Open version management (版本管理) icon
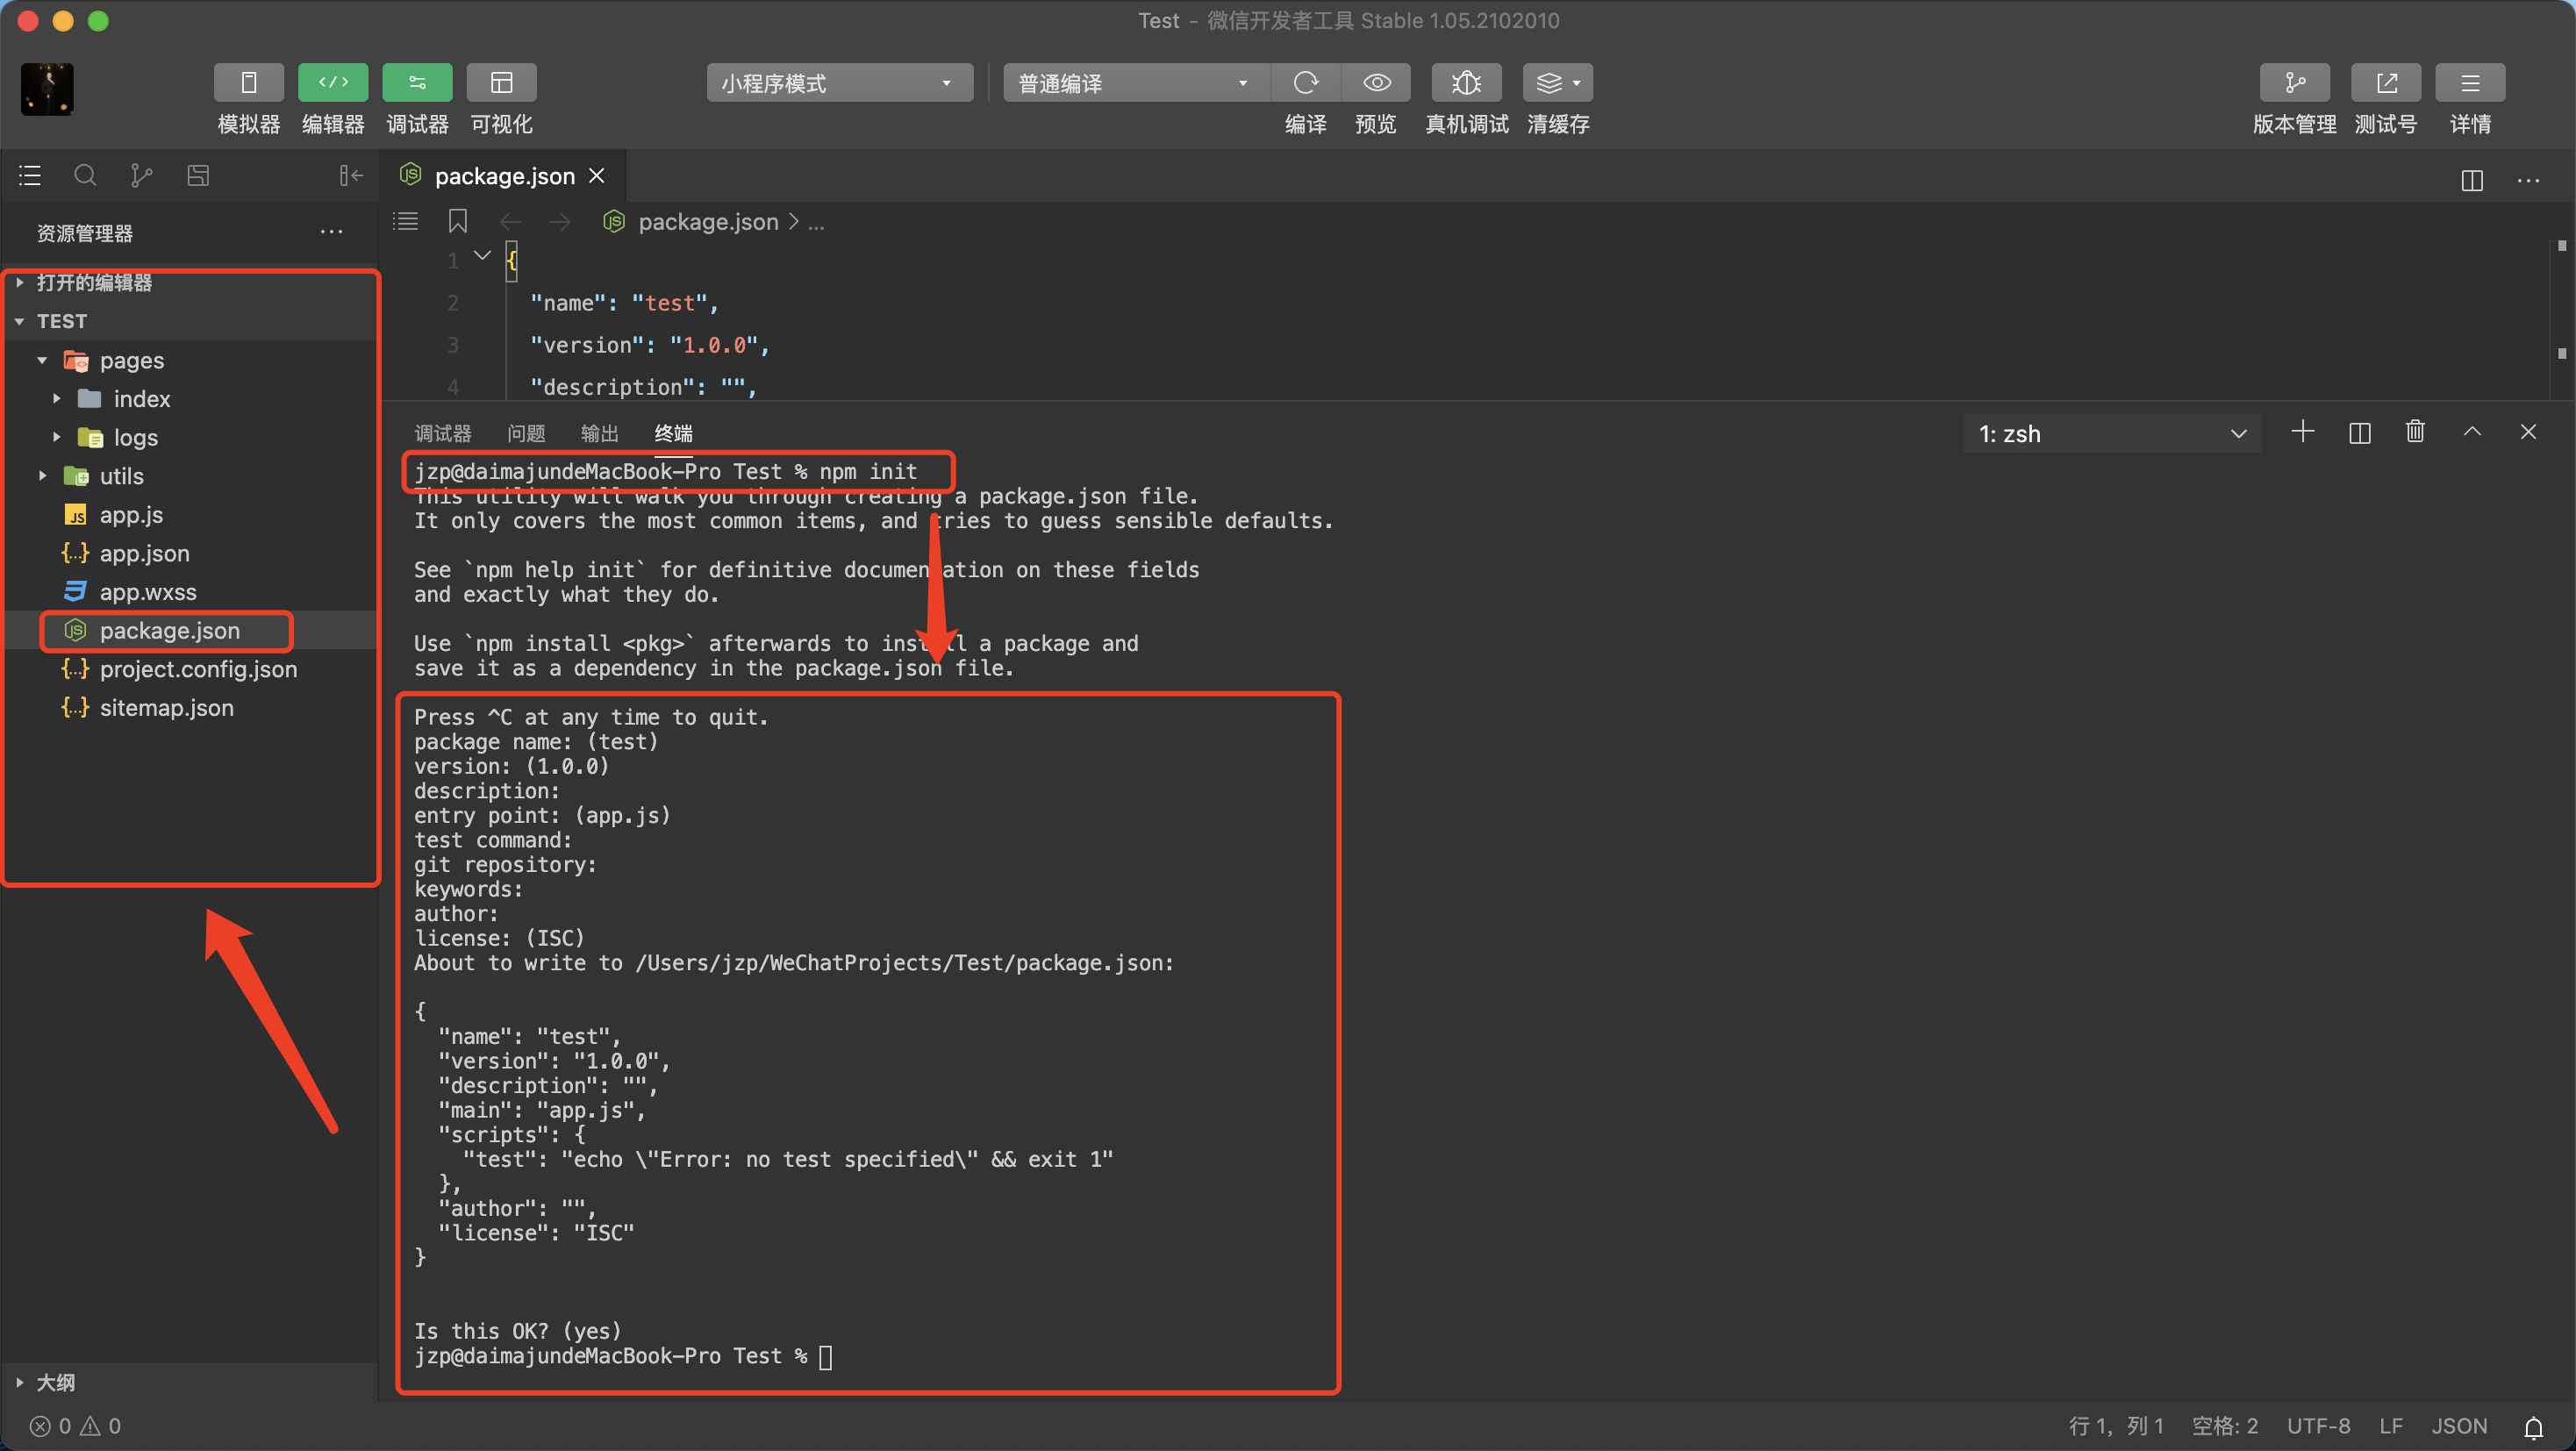Viewport: 2576px width, 1451px height. 2294,83
